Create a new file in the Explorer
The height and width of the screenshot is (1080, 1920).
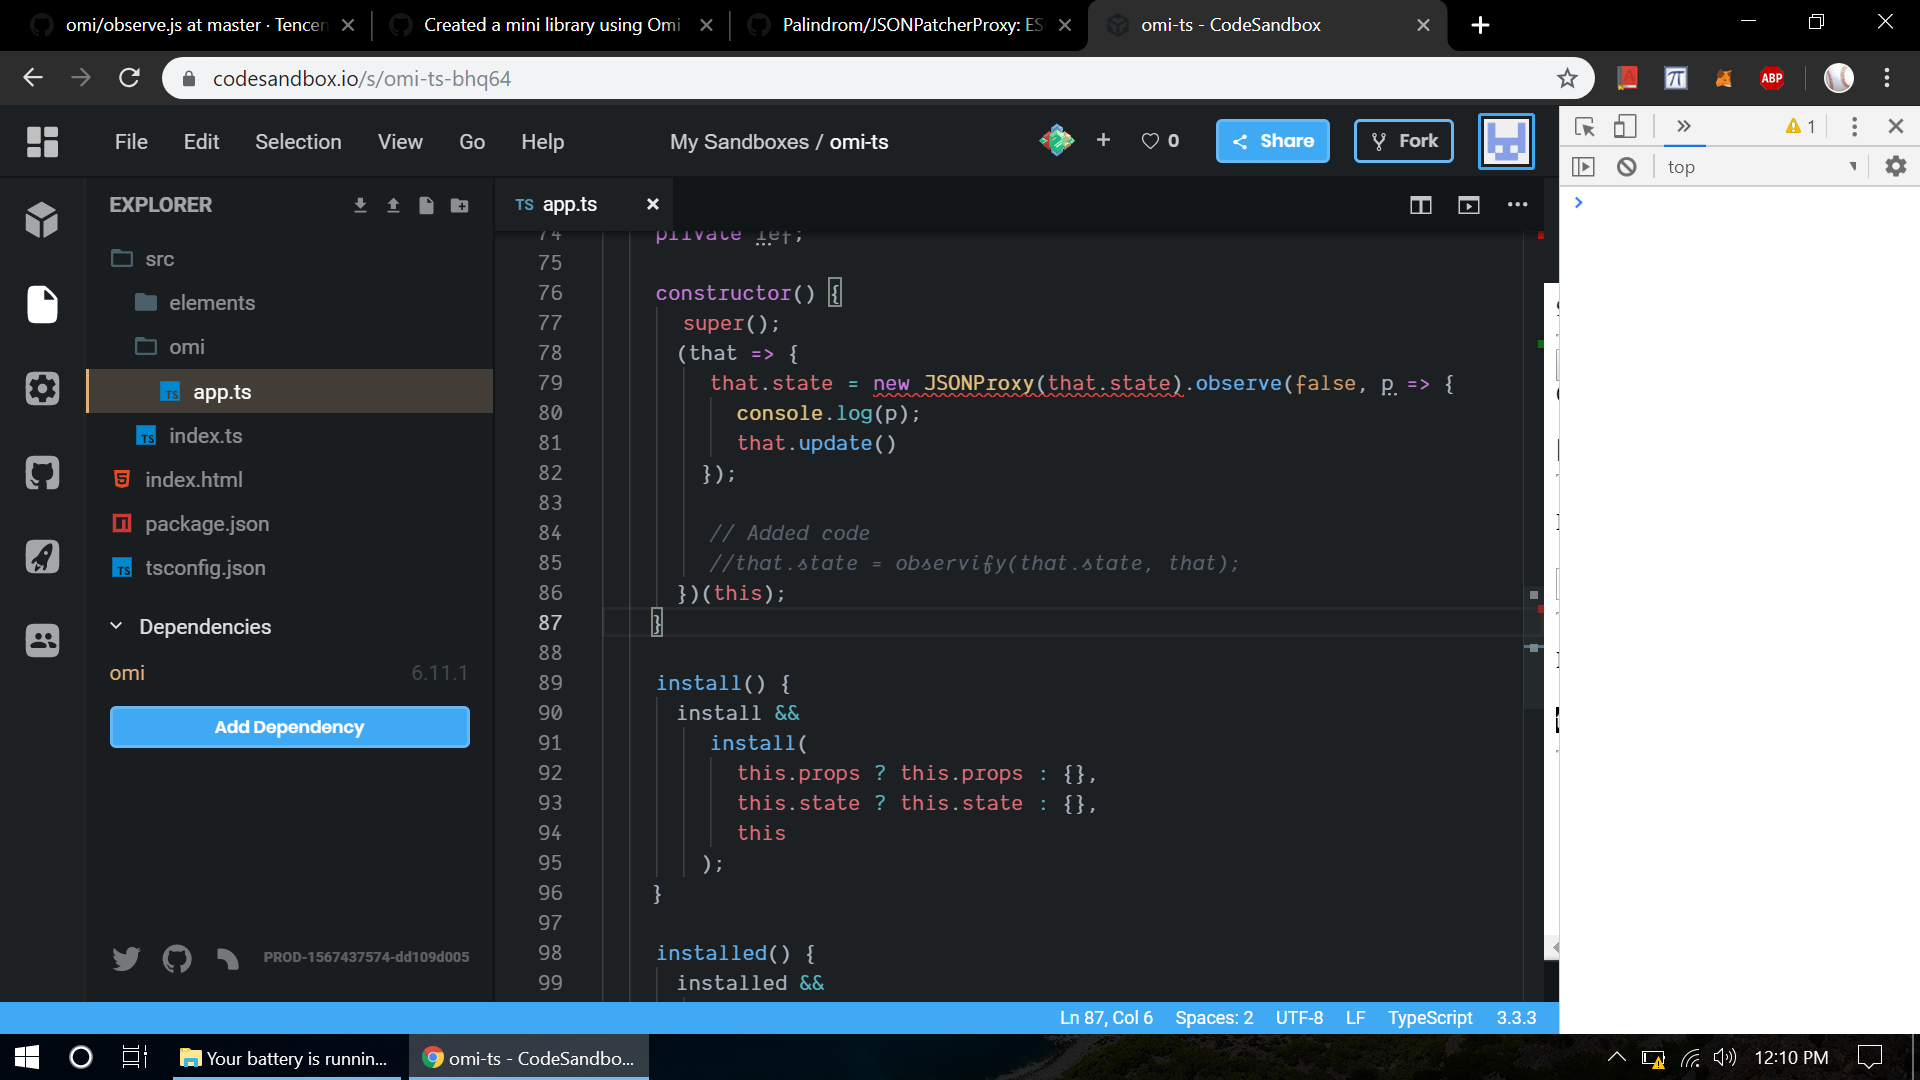pyautogui.click(x=427, y=205)
